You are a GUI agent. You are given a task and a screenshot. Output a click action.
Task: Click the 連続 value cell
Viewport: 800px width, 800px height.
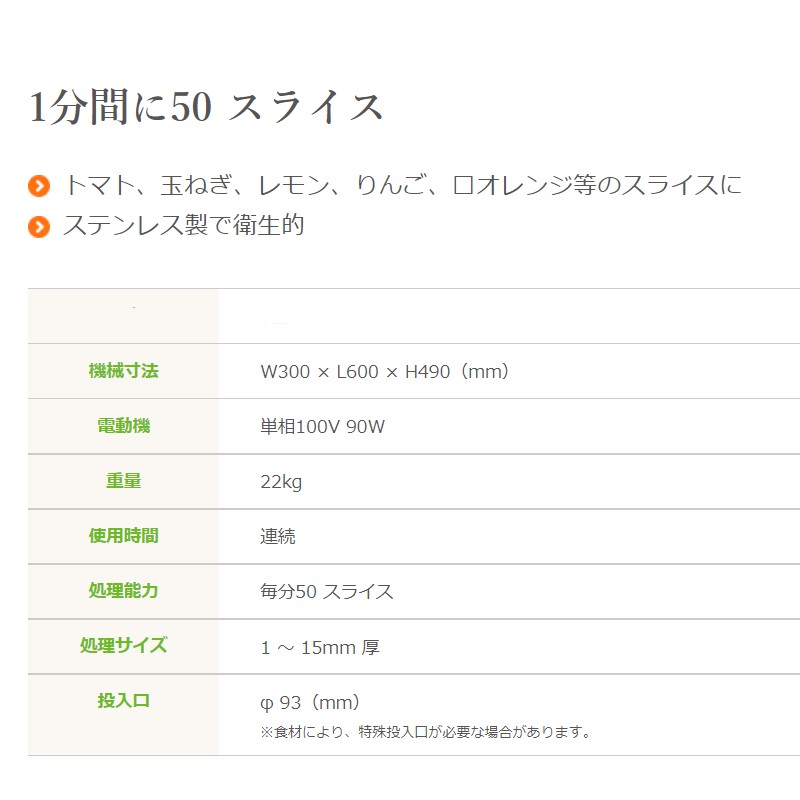click(x=278, y=536)
